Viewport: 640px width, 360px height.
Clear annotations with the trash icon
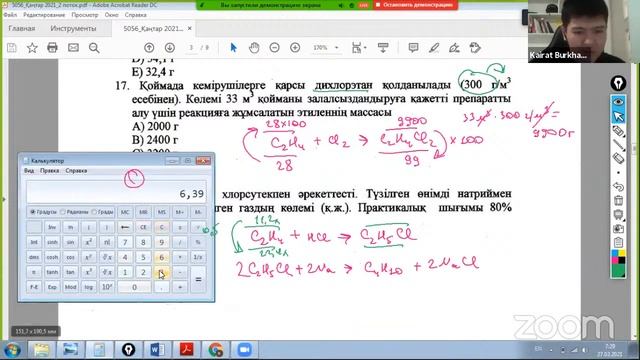(x=618, y=201)
